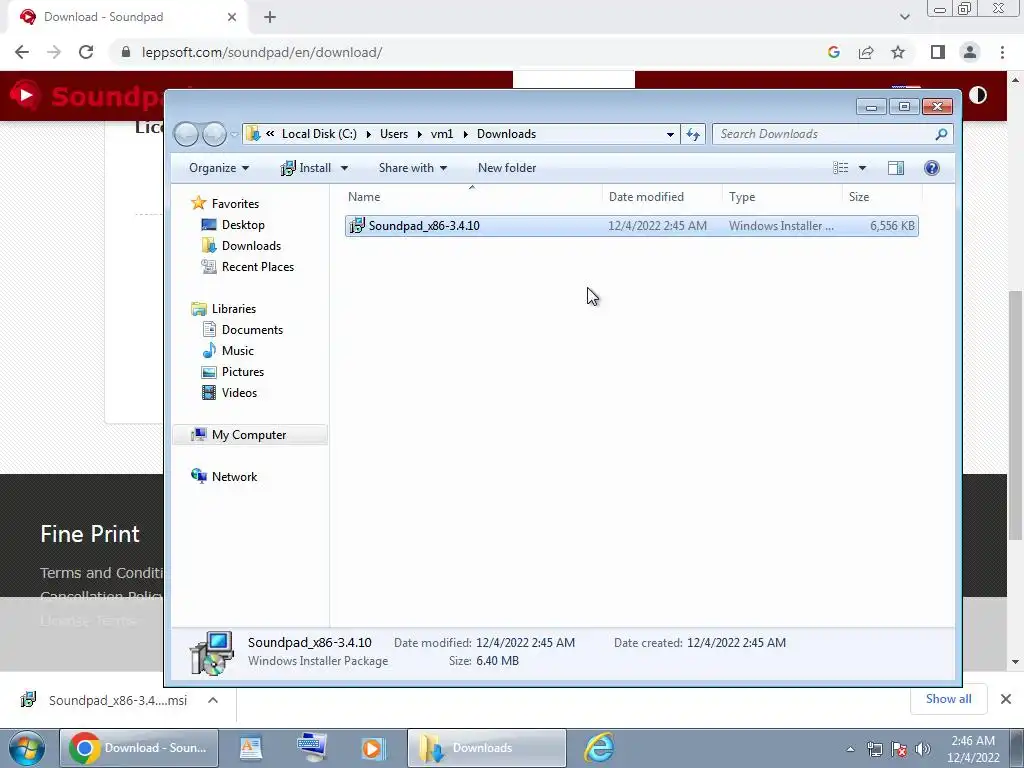Image resolution: width=1024 pixels, height=768 pixels.
Task: Open Recent Places in sidebar
Action: [x=248, y=266]
